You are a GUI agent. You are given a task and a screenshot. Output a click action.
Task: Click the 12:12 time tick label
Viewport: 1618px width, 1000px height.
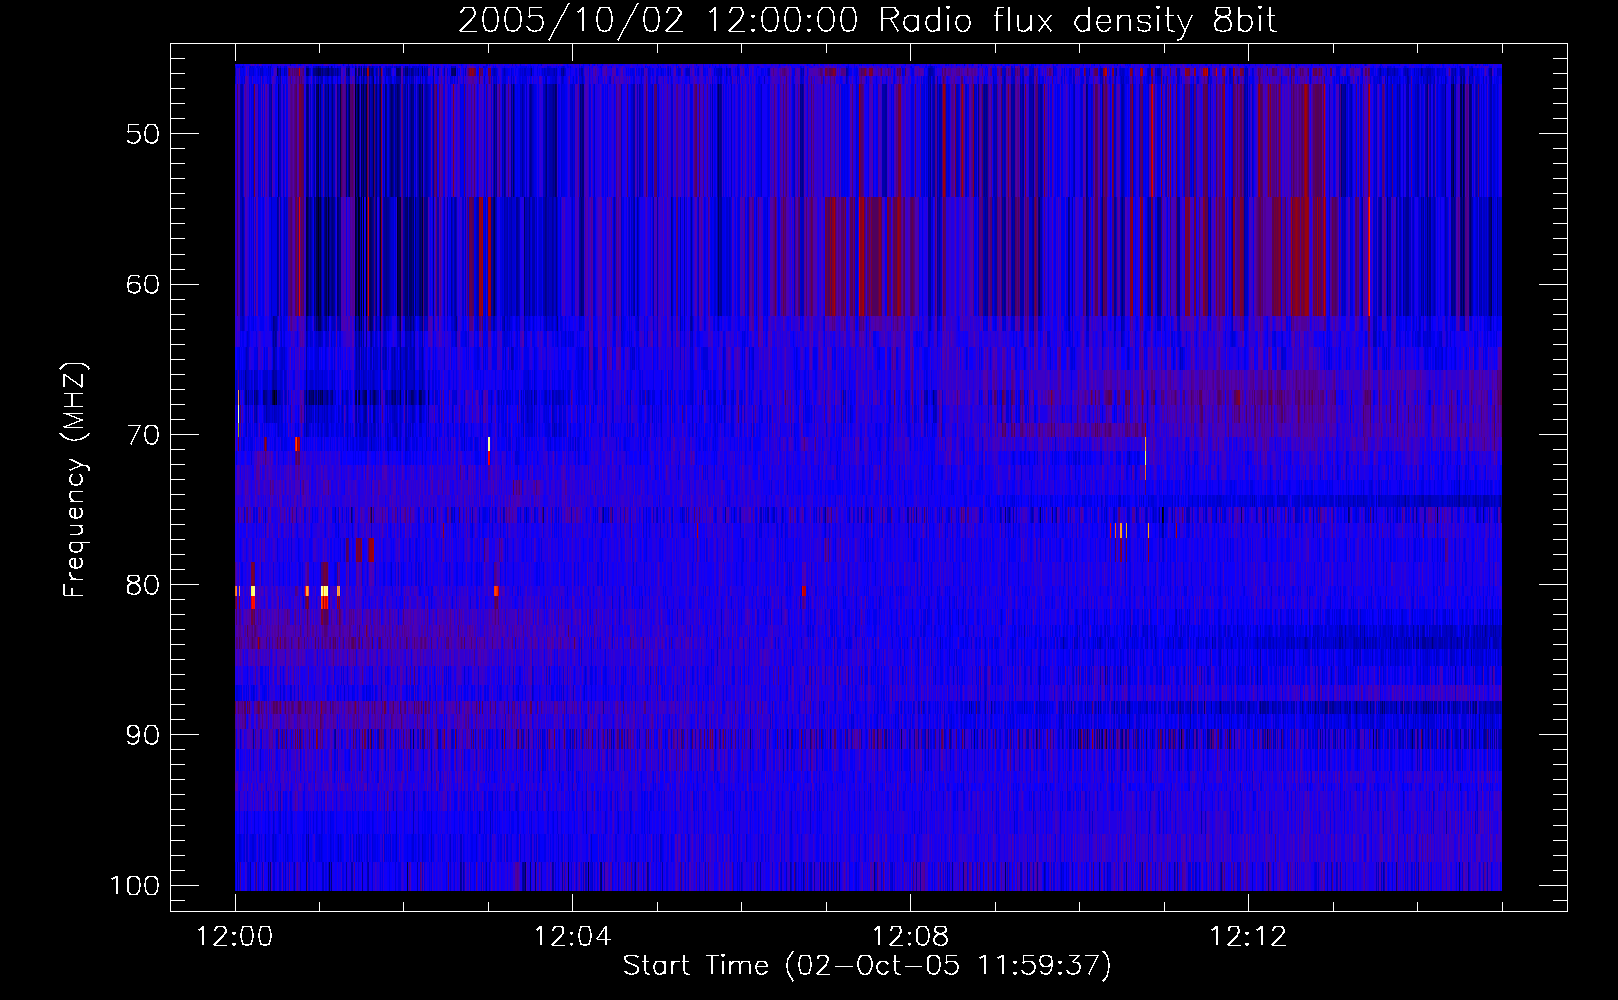(1248, 937)
